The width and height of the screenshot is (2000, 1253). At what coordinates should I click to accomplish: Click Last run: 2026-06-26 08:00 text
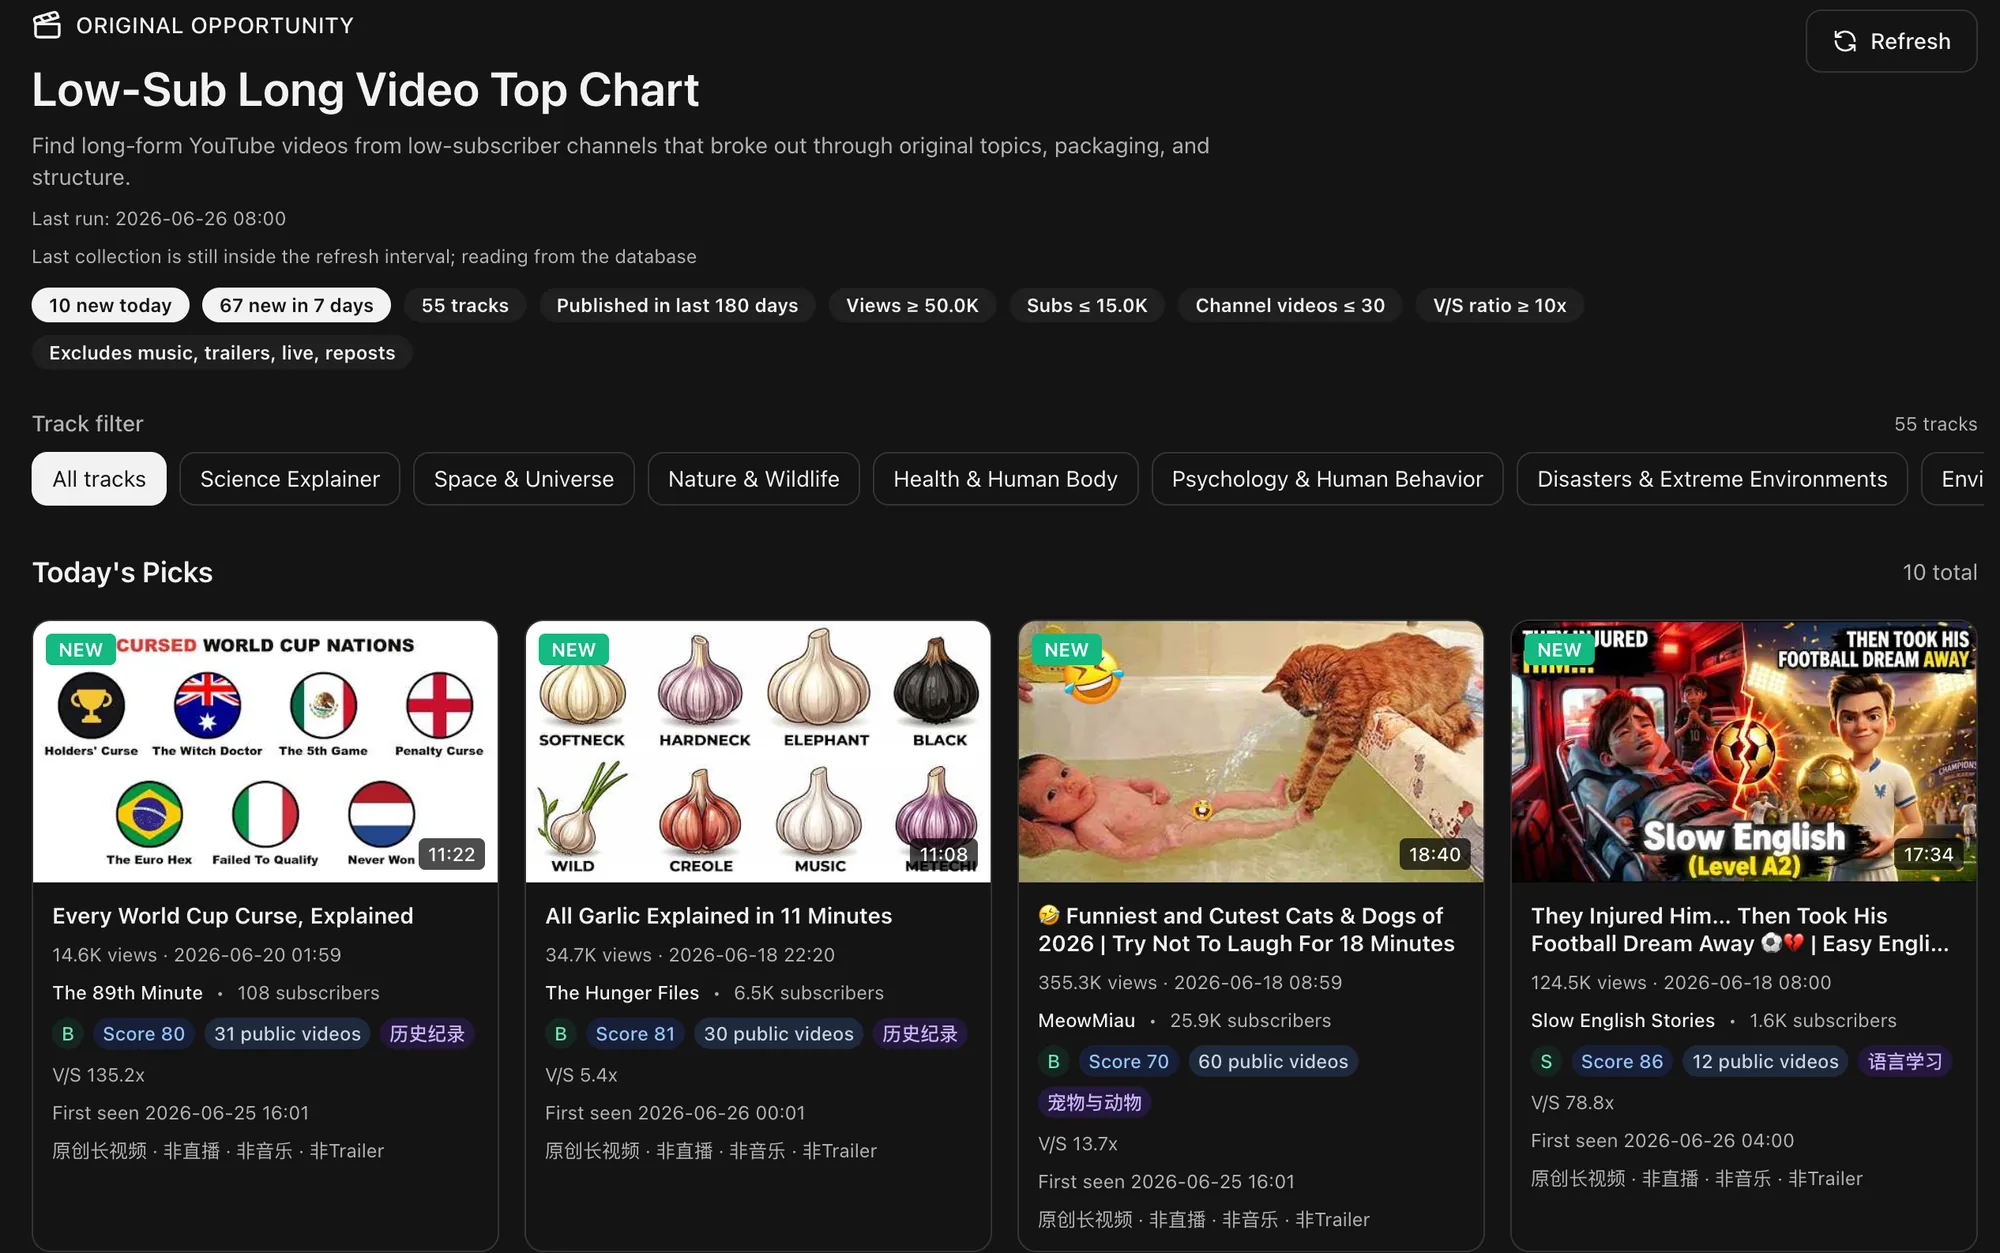[x=159, y=218]
